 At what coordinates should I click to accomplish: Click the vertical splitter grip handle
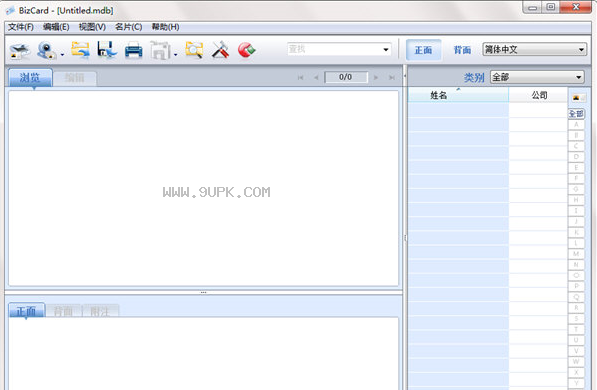pos(405,238)
